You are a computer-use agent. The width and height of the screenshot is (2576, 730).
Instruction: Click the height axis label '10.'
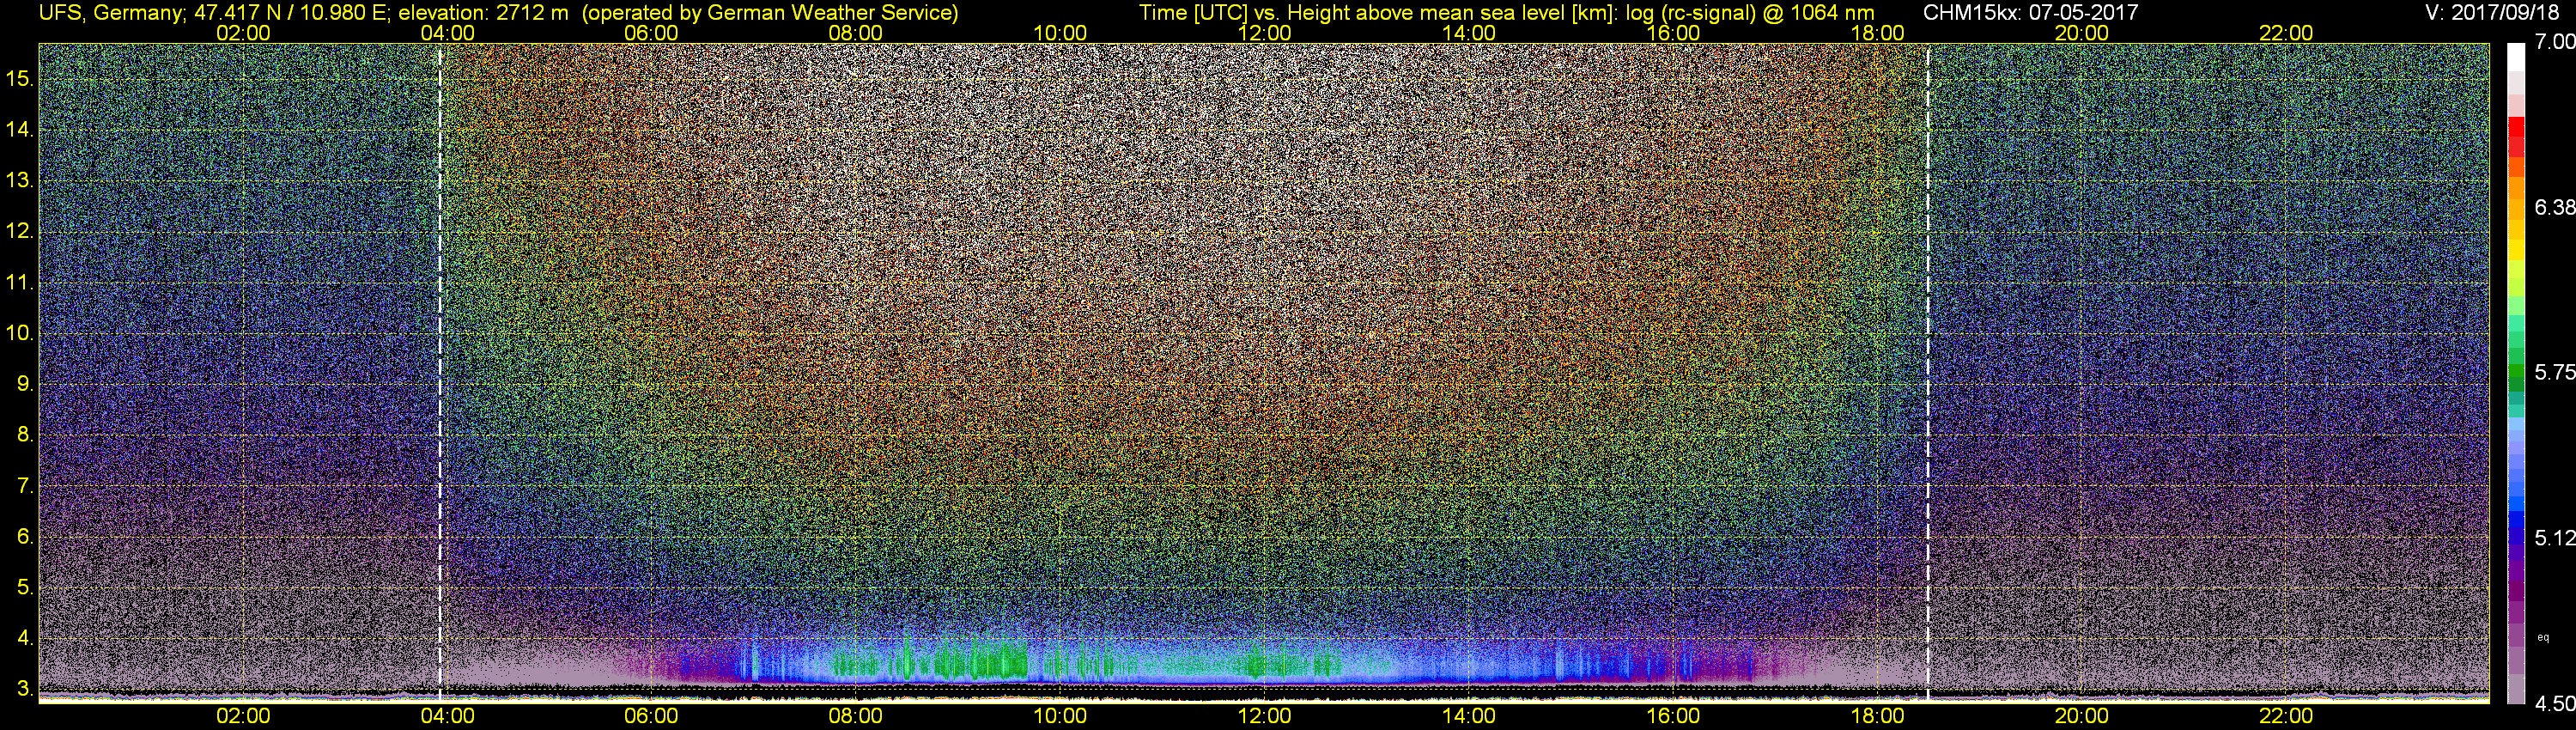(20, 332)
